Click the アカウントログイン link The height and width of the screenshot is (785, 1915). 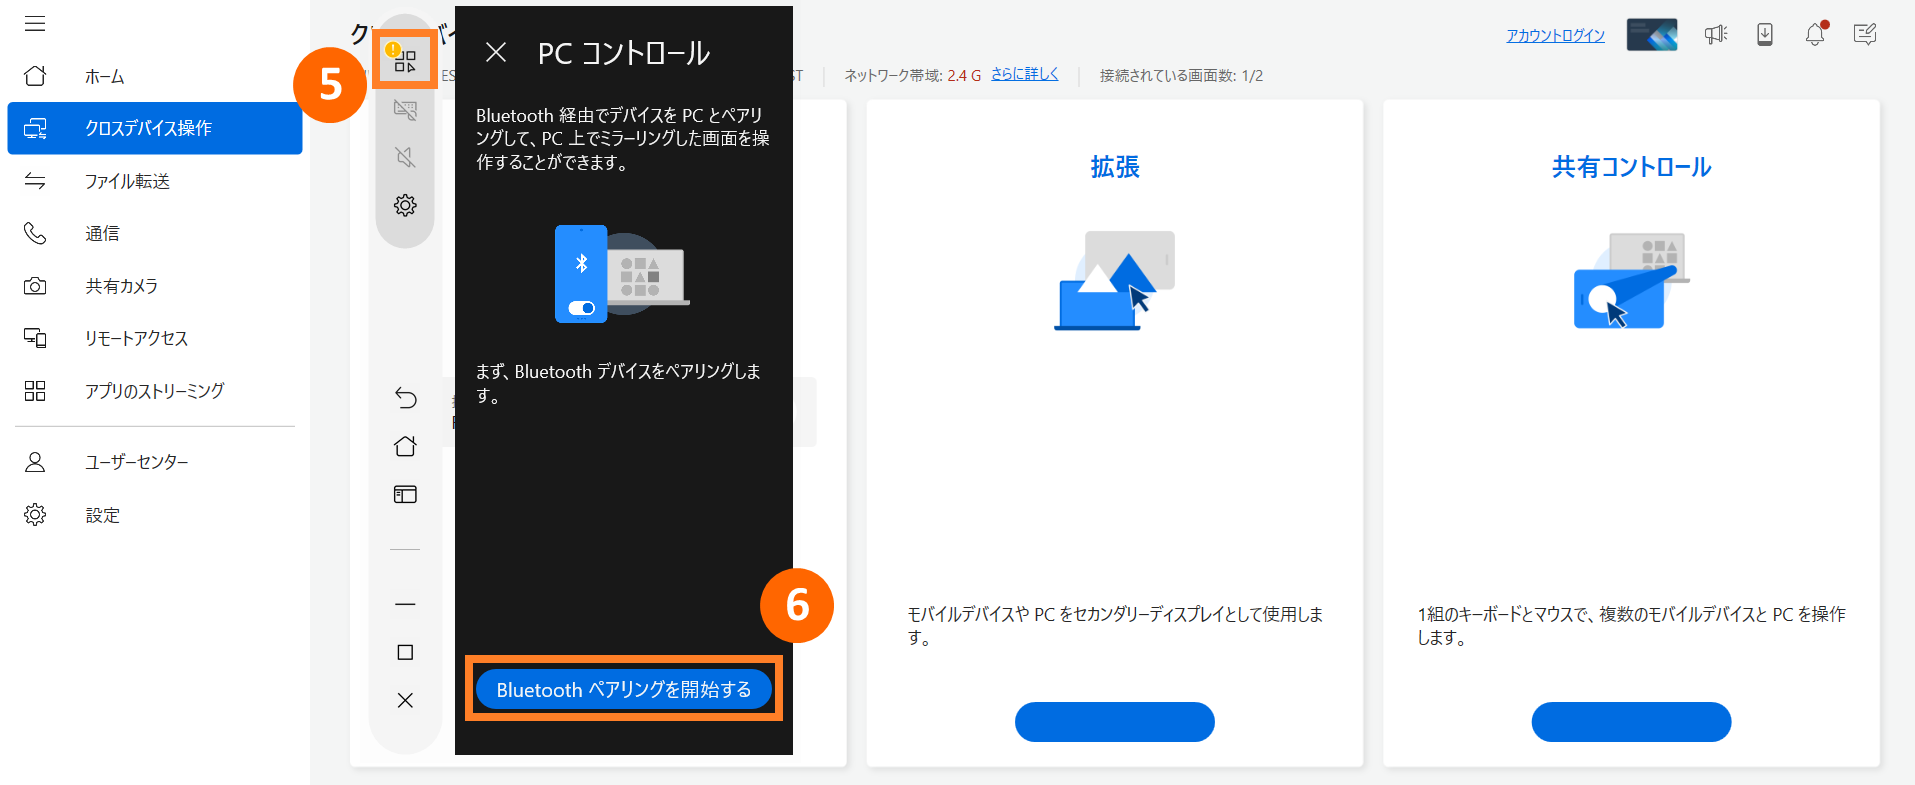click(1555, 35)
